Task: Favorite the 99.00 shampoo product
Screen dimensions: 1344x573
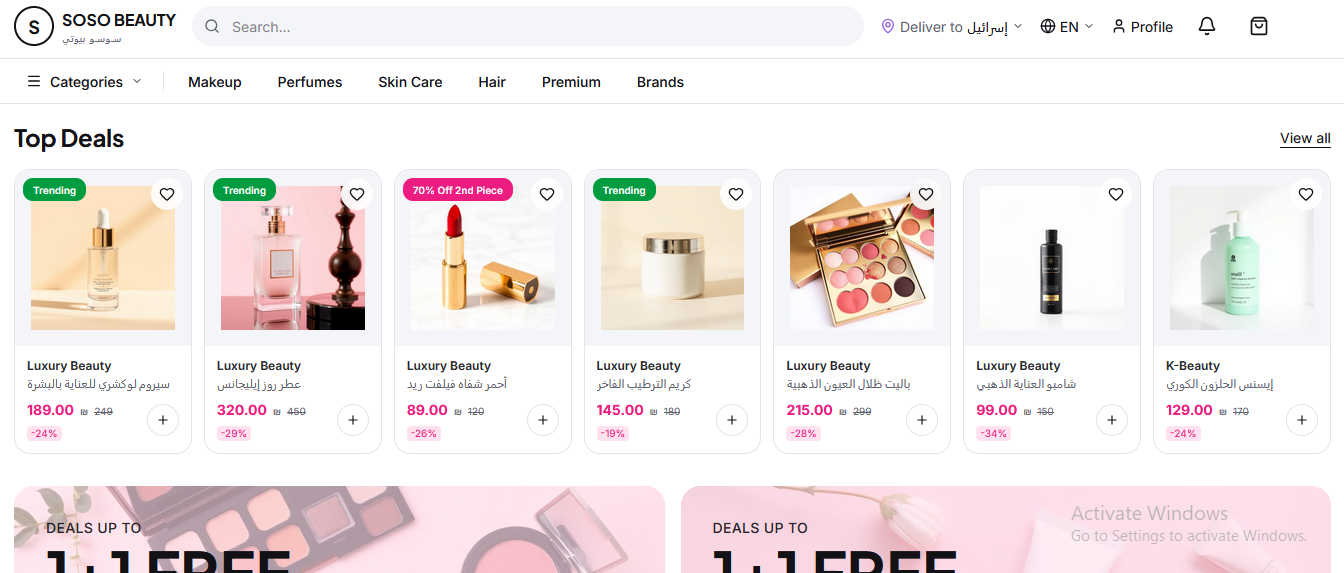Action: (x=1116, y=194)
